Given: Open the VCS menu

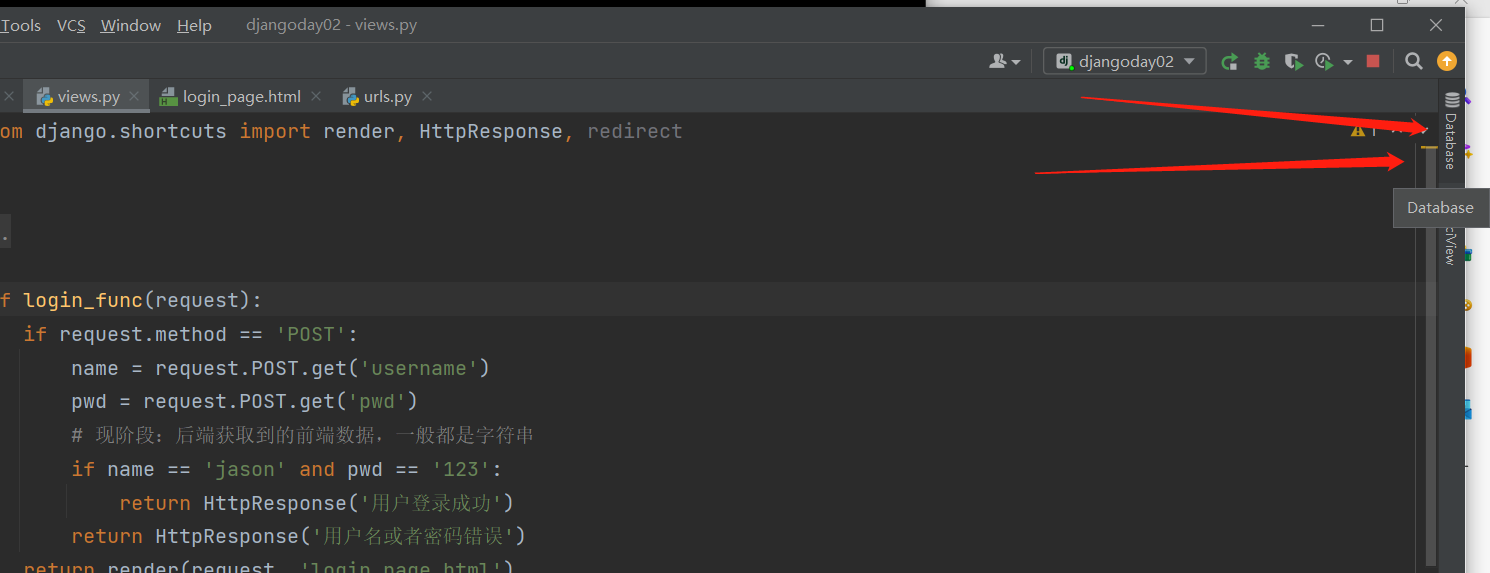Looking at the screenshot, I should click(x=71, y=26).
